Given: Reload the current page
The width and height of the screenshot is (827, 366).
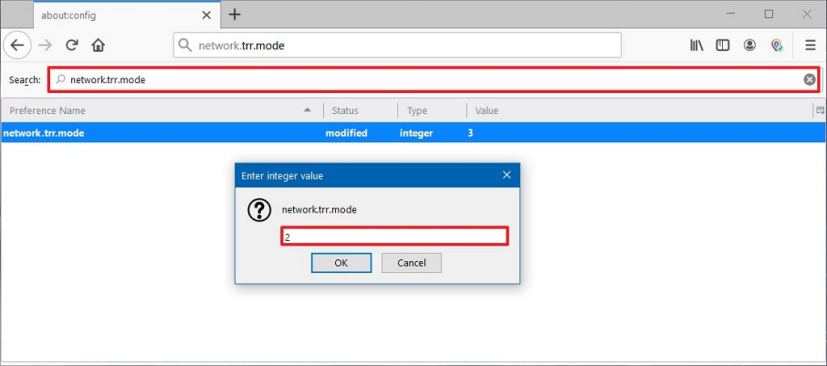Looking at the screenshot, I should (72, 45).
